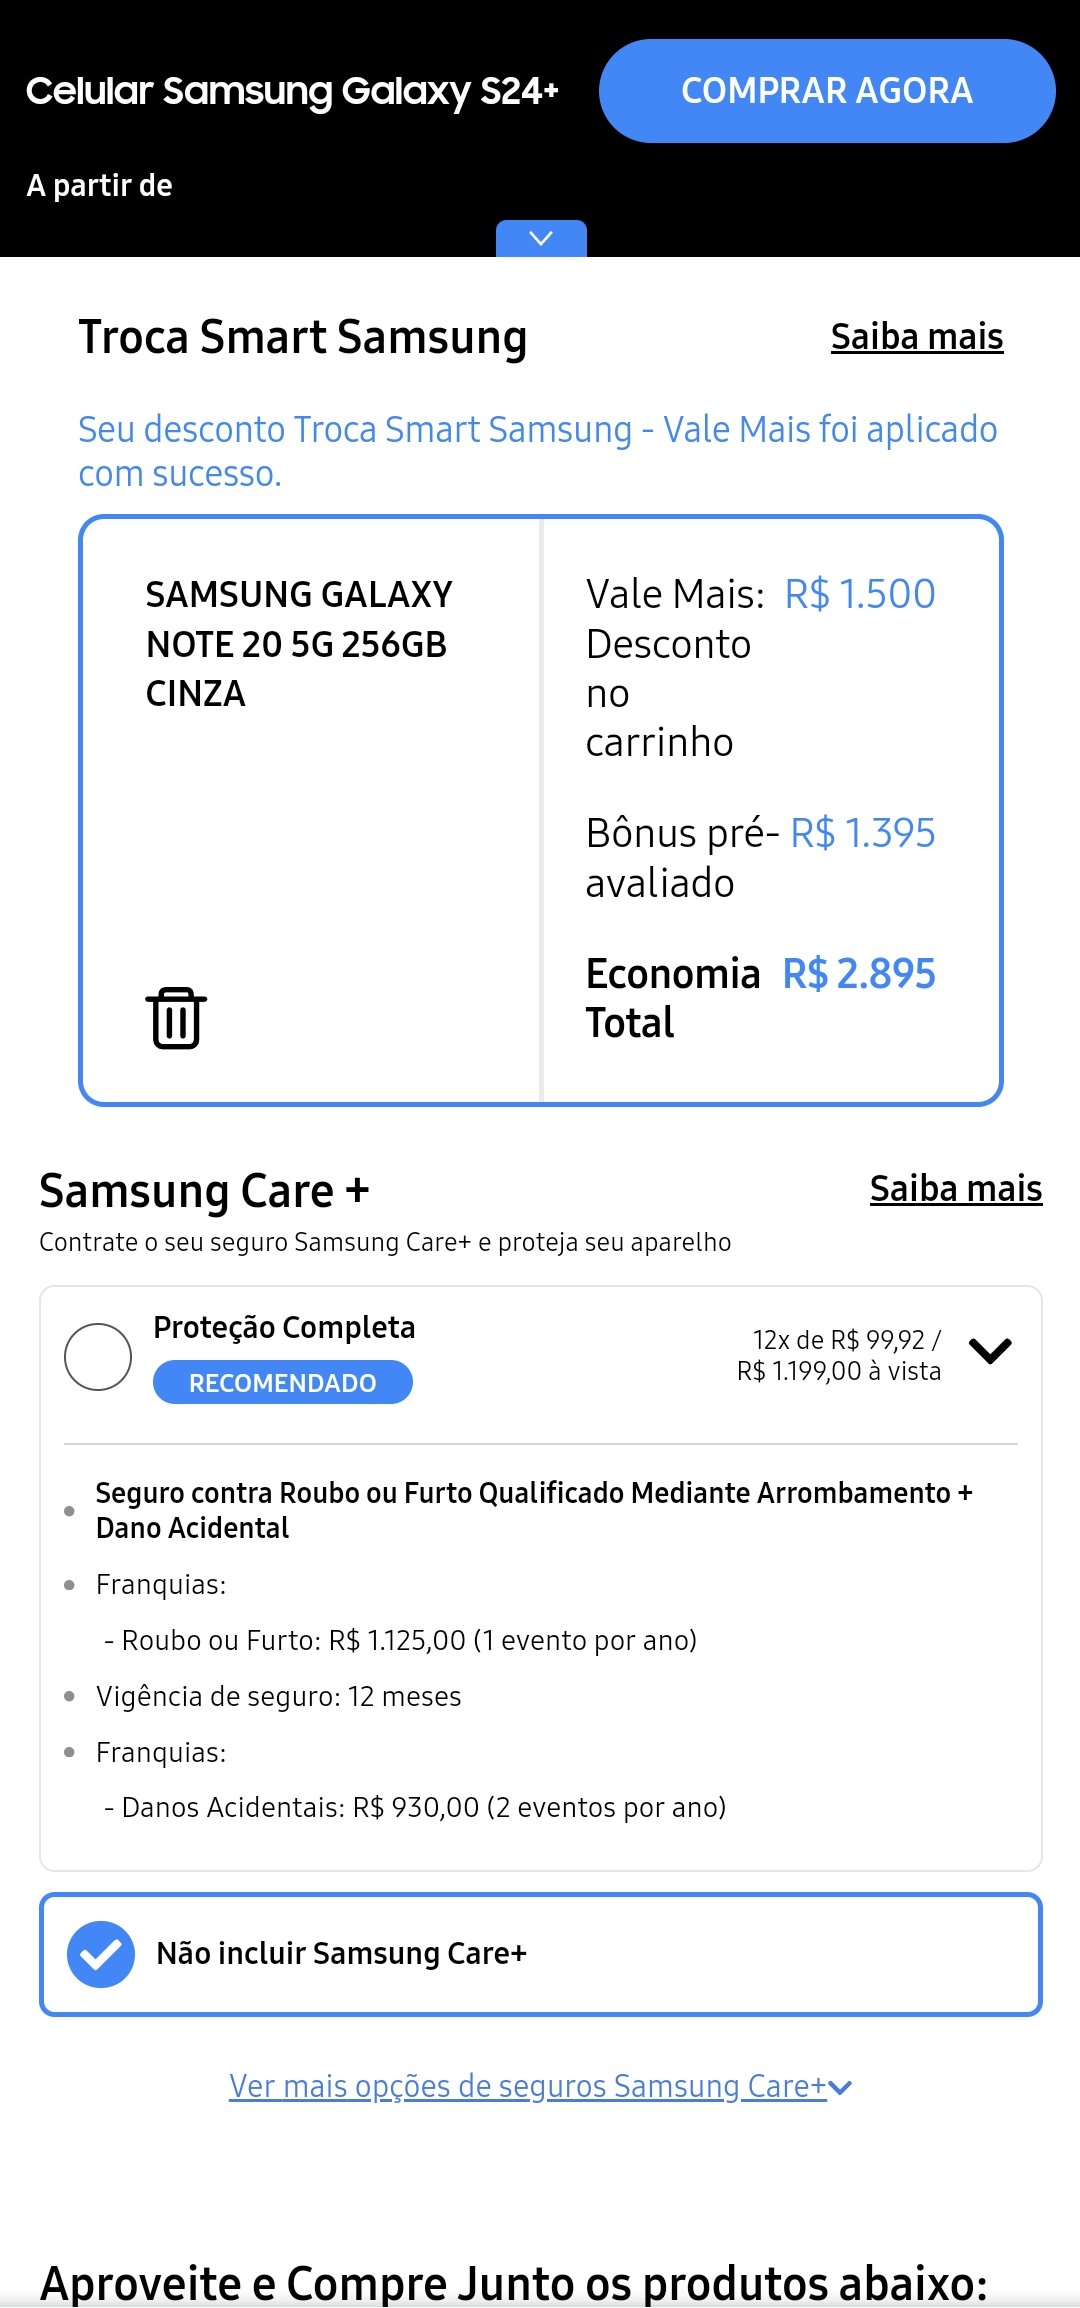Delete the Galaxy Note 20 trade-in with trash icon

[176, 1018]
